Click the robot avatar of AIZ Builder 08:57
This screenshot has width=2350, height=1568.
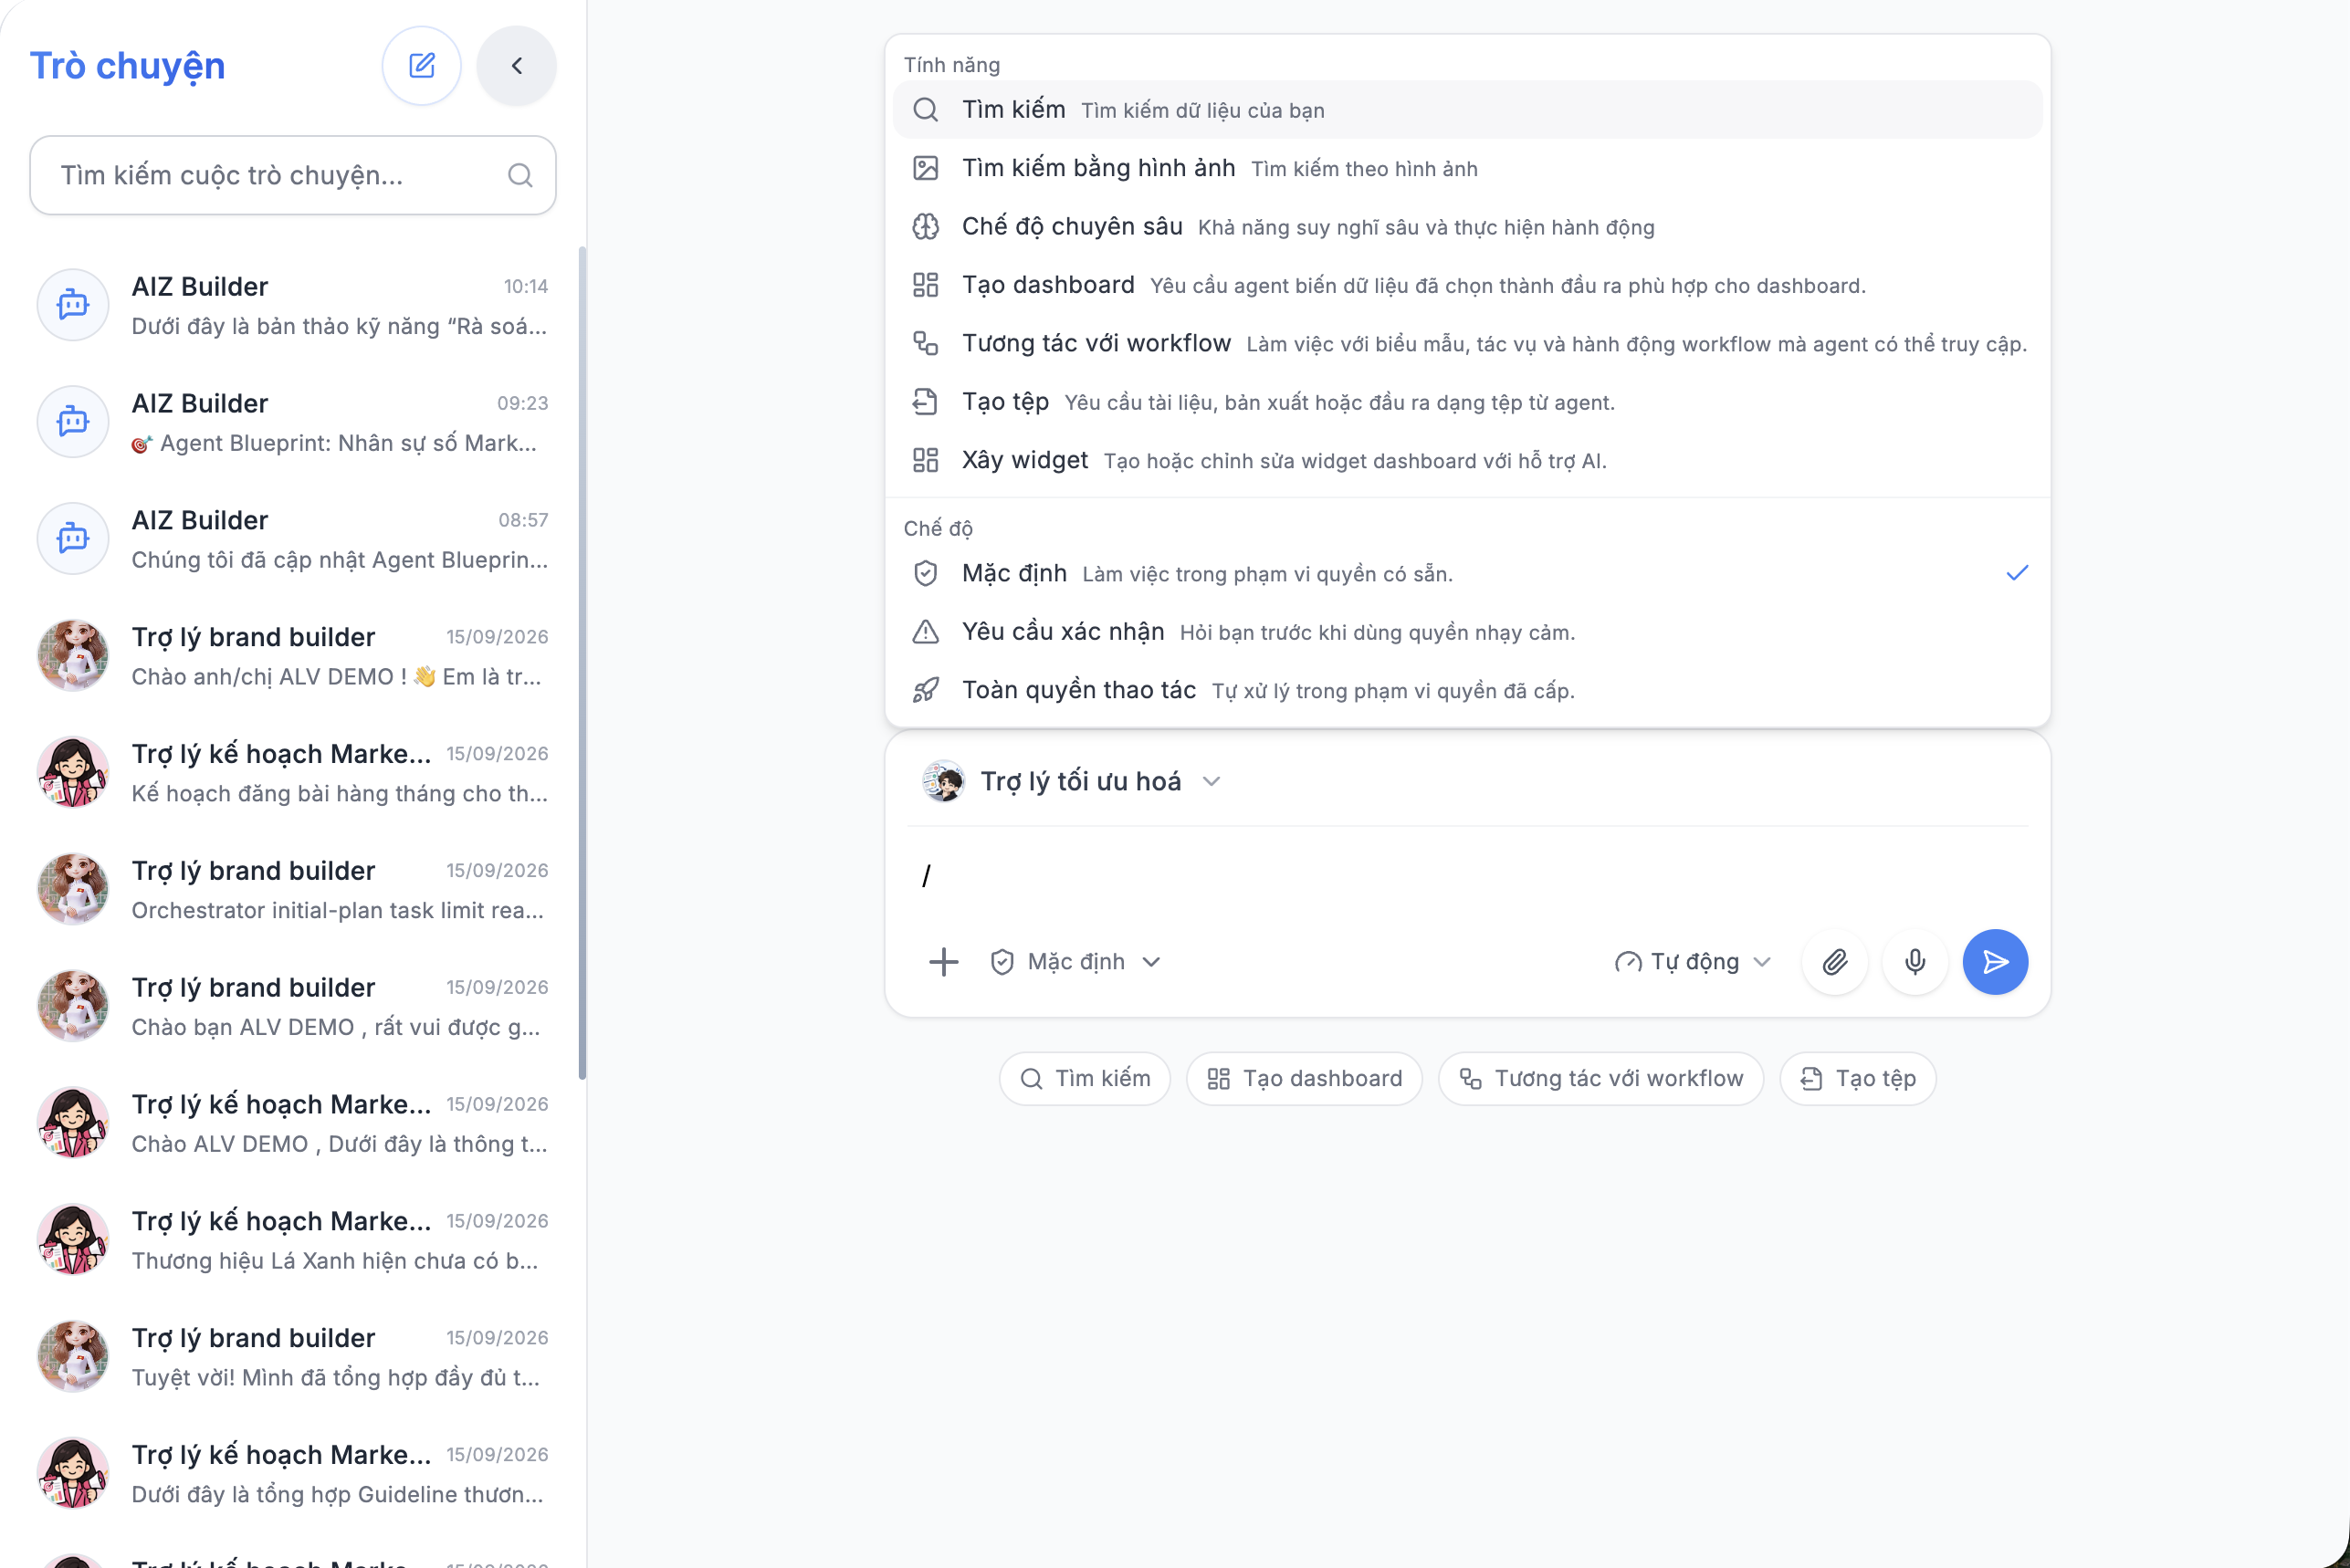point(73,539)
